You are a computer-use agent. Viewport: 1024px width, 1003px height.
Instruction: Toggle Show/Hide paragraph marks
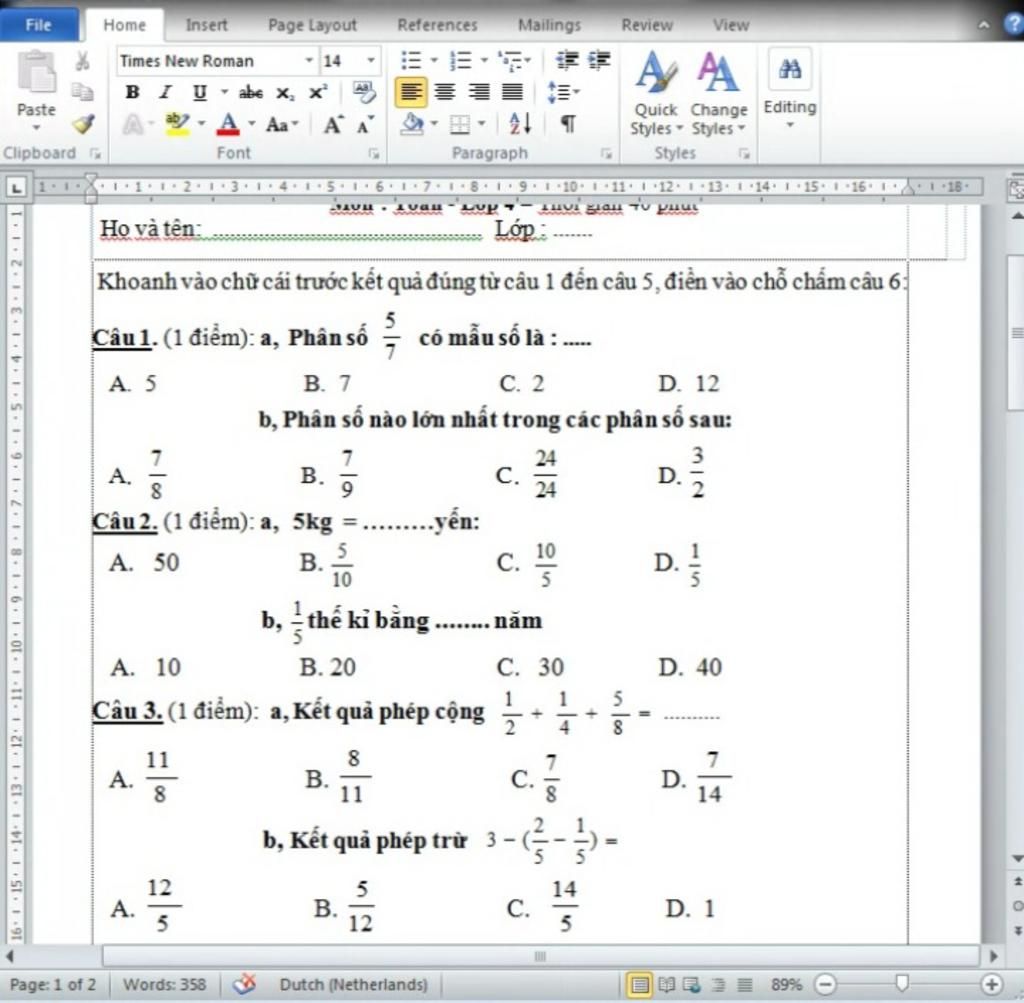568,123
